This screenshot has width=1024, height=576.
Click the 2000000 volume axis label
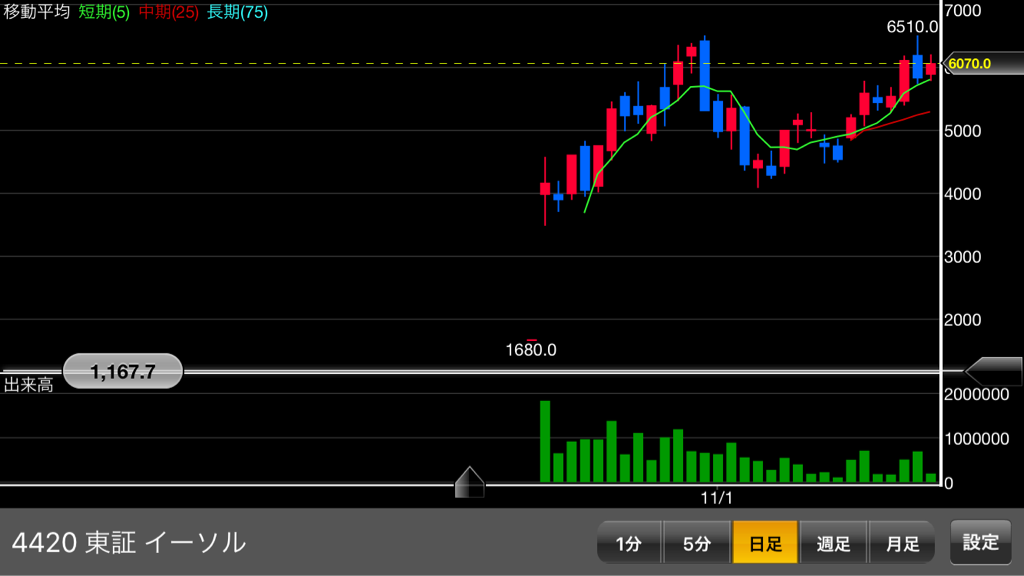976,394
